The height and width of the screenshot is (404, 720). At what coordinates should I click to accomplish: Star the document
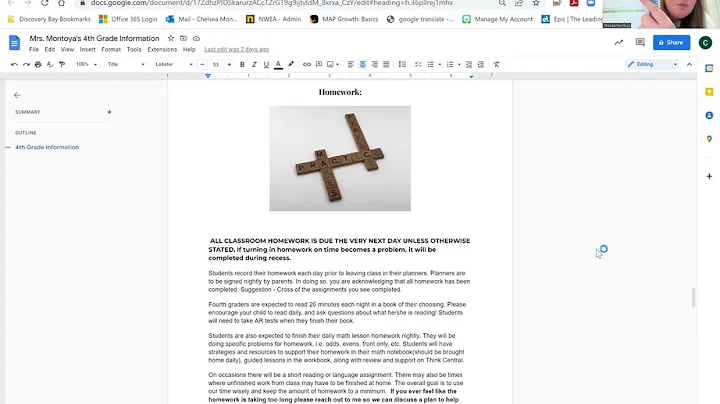171,38
